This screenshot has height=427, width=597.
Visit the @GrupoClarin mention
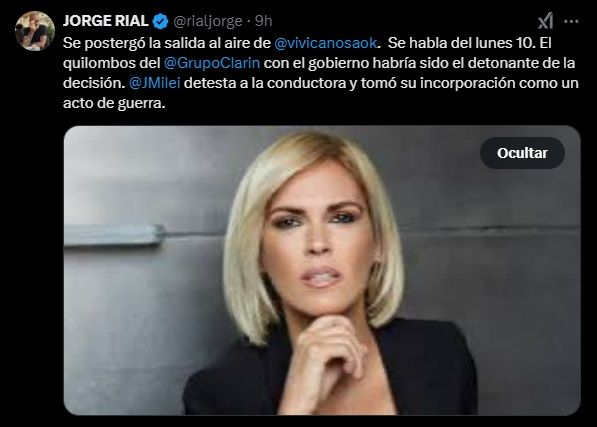(212, 63)
